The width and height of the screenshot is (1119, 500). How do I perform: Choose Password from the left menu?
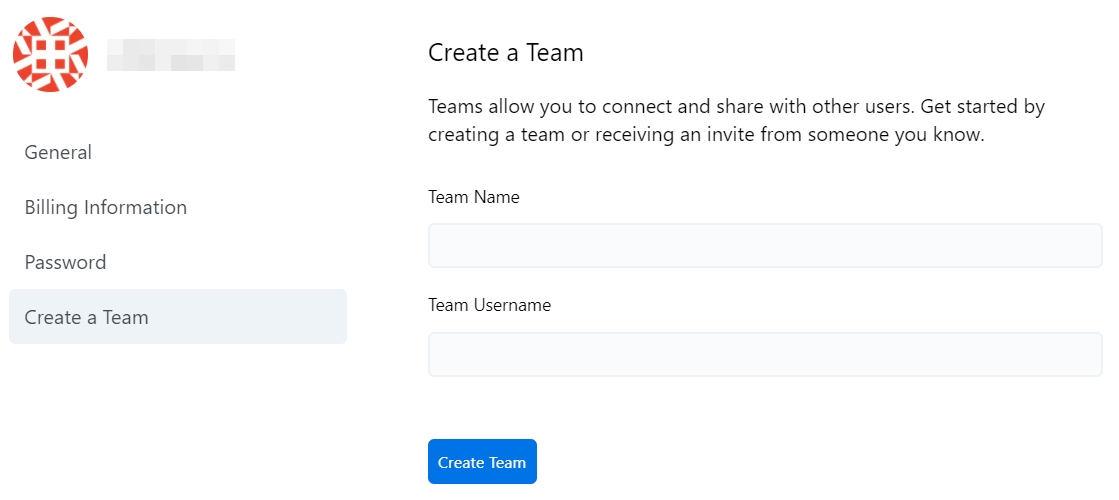pyautogui.click(x=65, y=263)
